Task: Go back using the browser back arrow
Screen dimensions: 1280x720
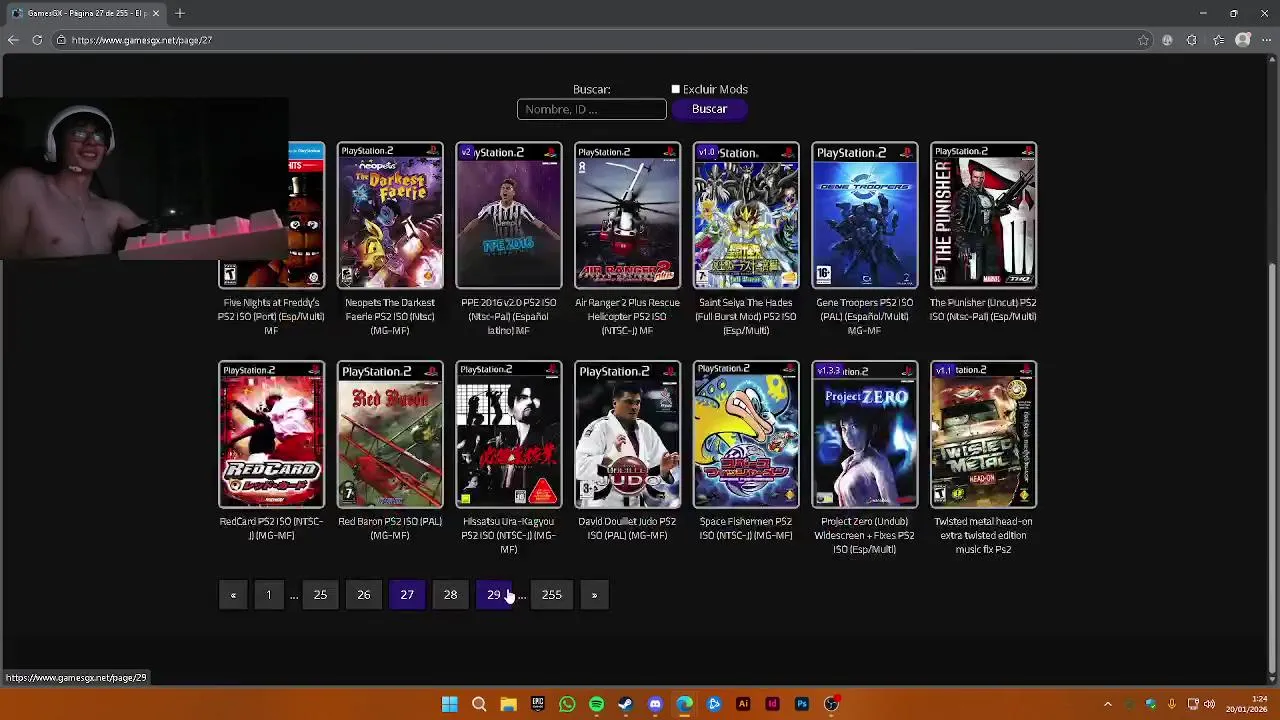Action: click(x=12, y=40)
